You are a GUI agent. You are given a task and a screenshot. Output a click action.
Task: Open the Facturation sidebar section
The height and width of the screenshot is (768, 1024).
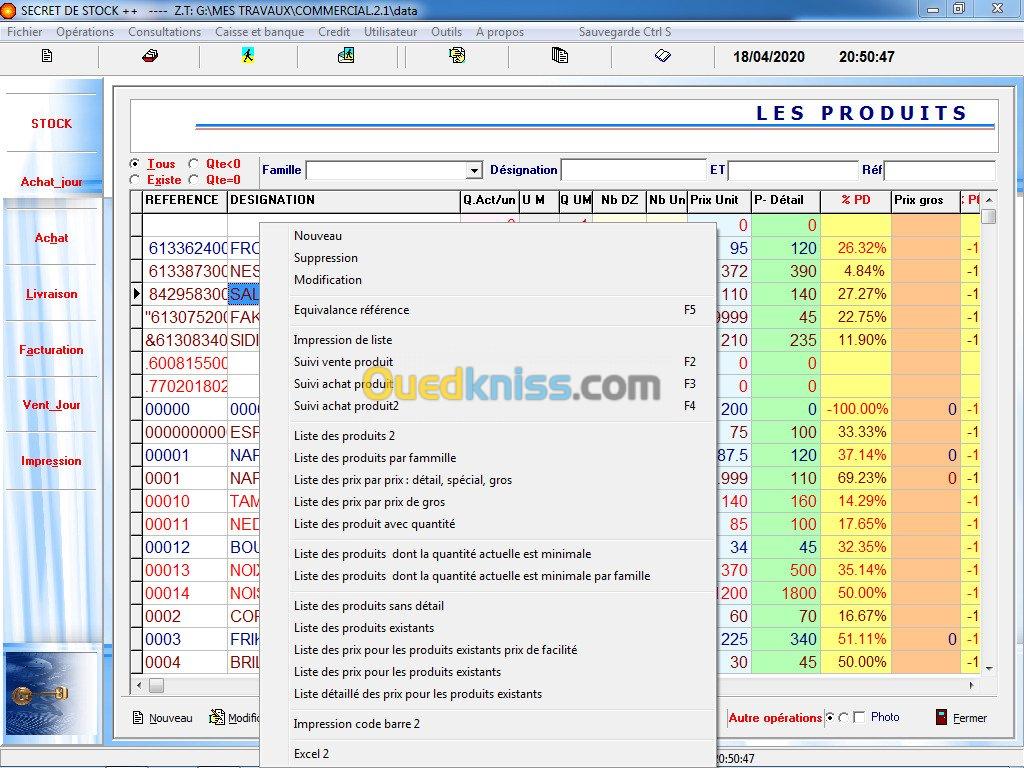point(52,350)
